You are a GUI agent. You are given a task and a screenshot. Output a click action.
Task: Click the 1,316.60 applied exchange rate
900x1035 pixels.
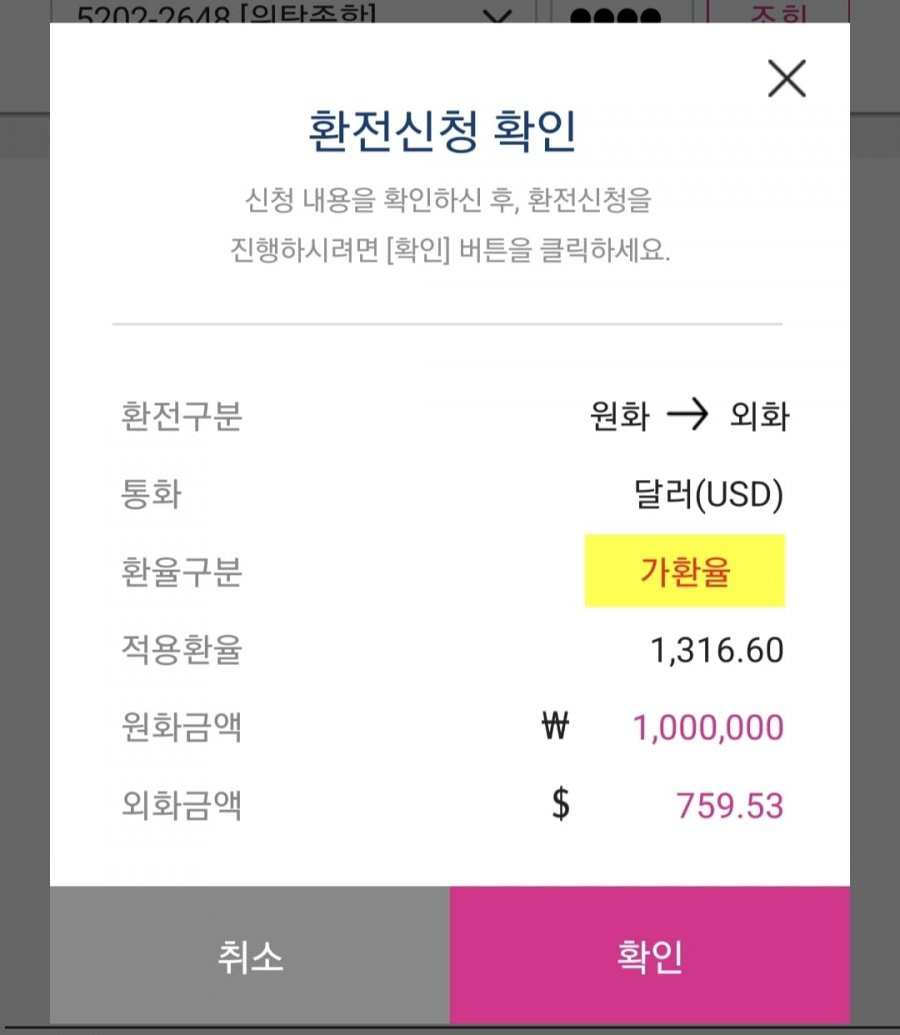pyautogui.click(x=717, y=650)
